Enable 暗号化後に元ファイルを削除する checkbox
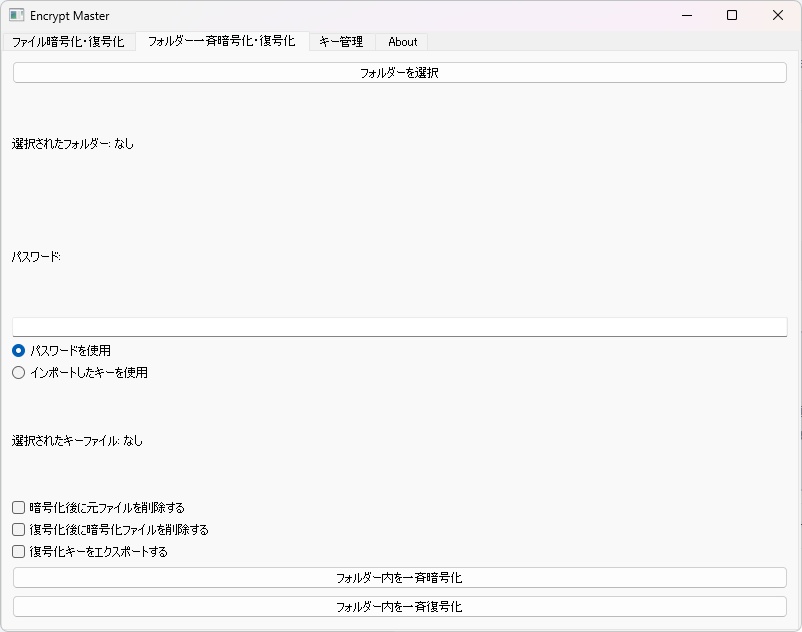This screenshot has height=632, width=802. coord(17,507)
